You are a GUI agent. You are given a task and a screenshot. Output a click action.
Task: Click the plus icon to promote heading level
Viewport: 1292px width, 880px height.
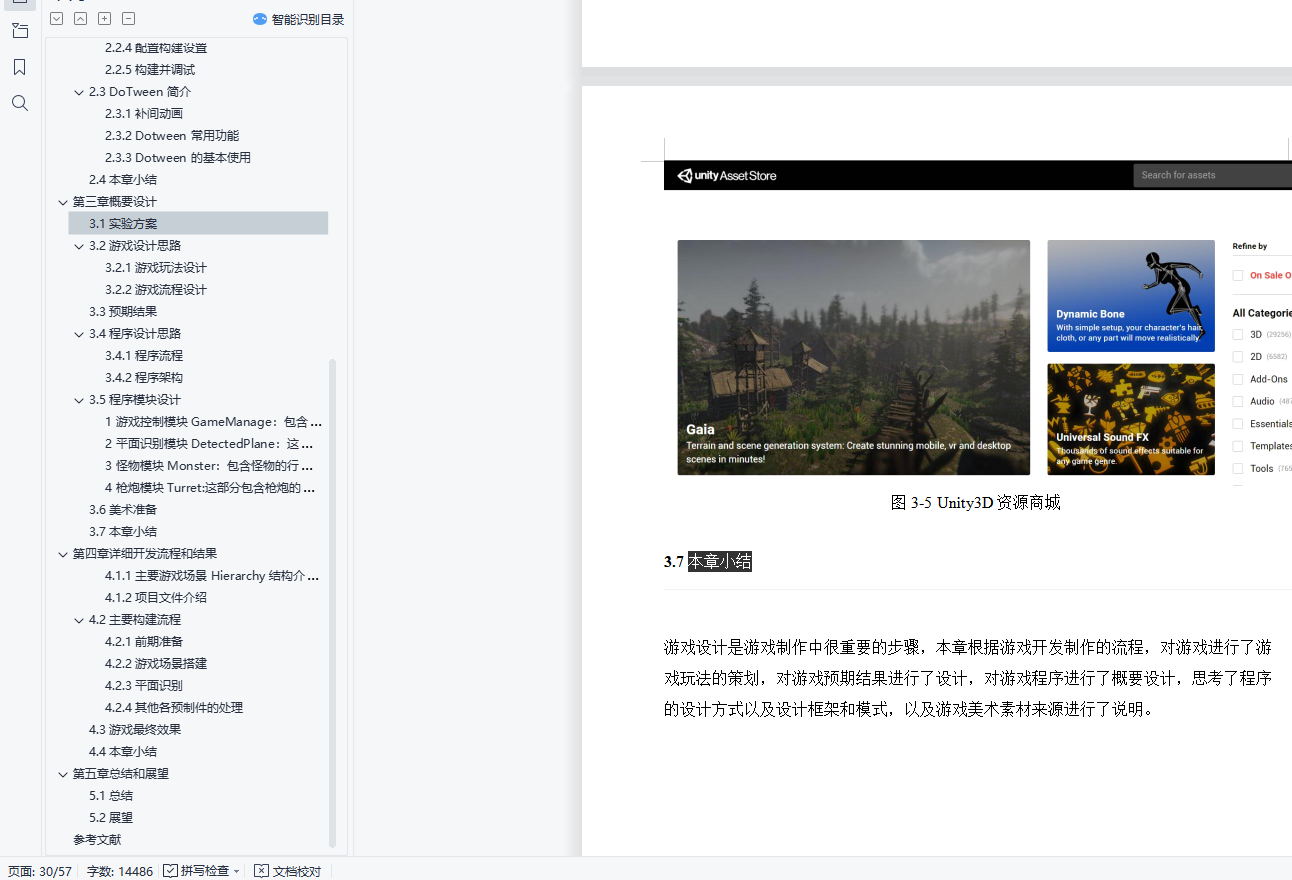tap(104, 19)
